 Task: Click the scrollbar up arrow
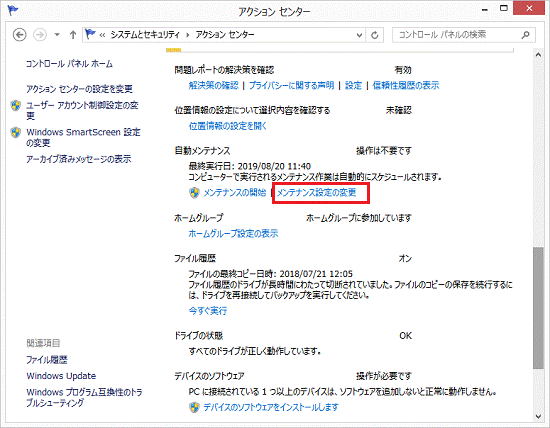(x=538, y=54)
